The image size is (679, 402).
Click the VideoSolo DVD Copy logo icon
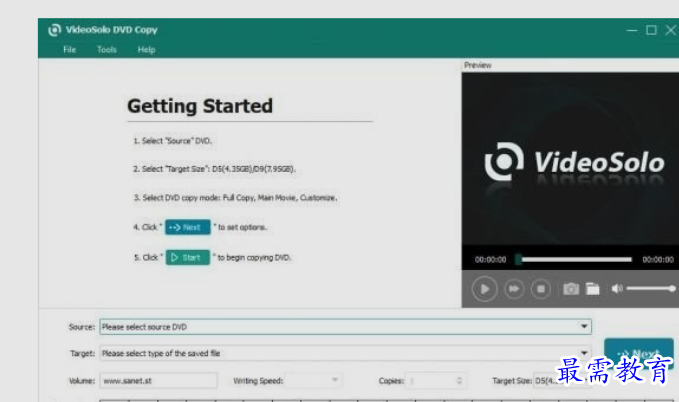tap(55, 30)
